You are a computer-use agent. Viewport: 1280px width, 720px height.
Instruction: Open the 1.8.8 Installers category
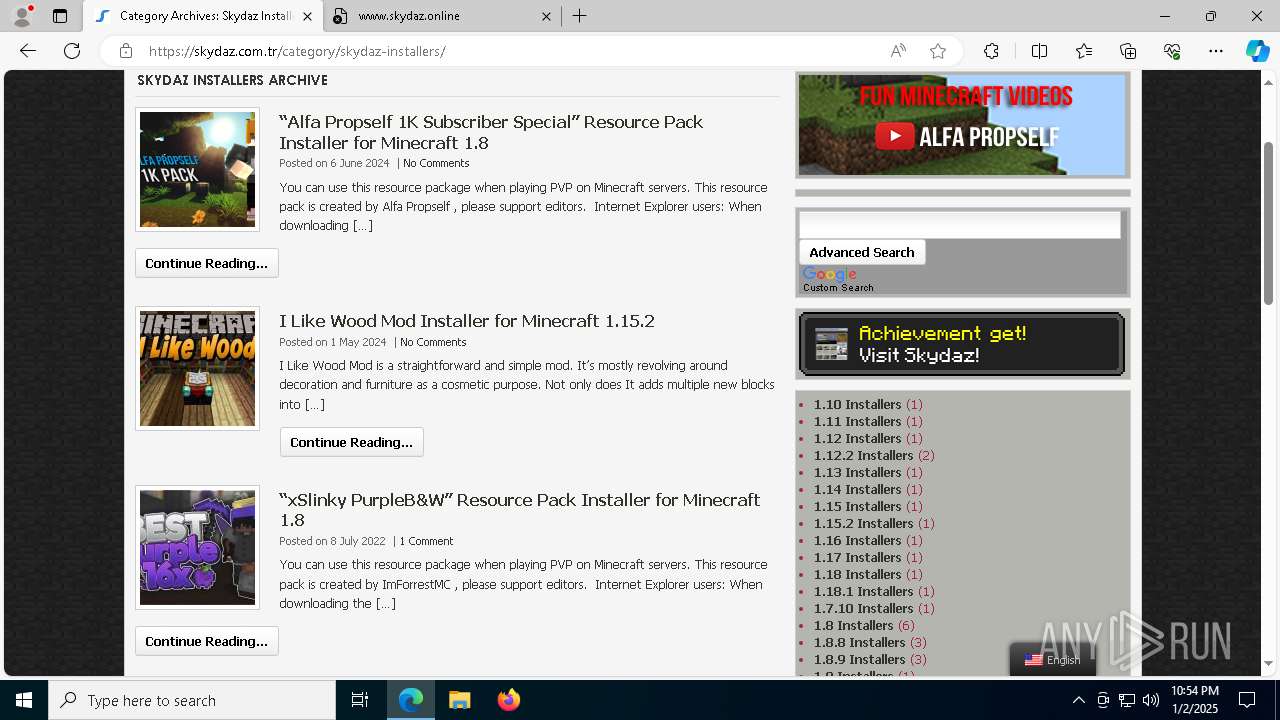859,642
